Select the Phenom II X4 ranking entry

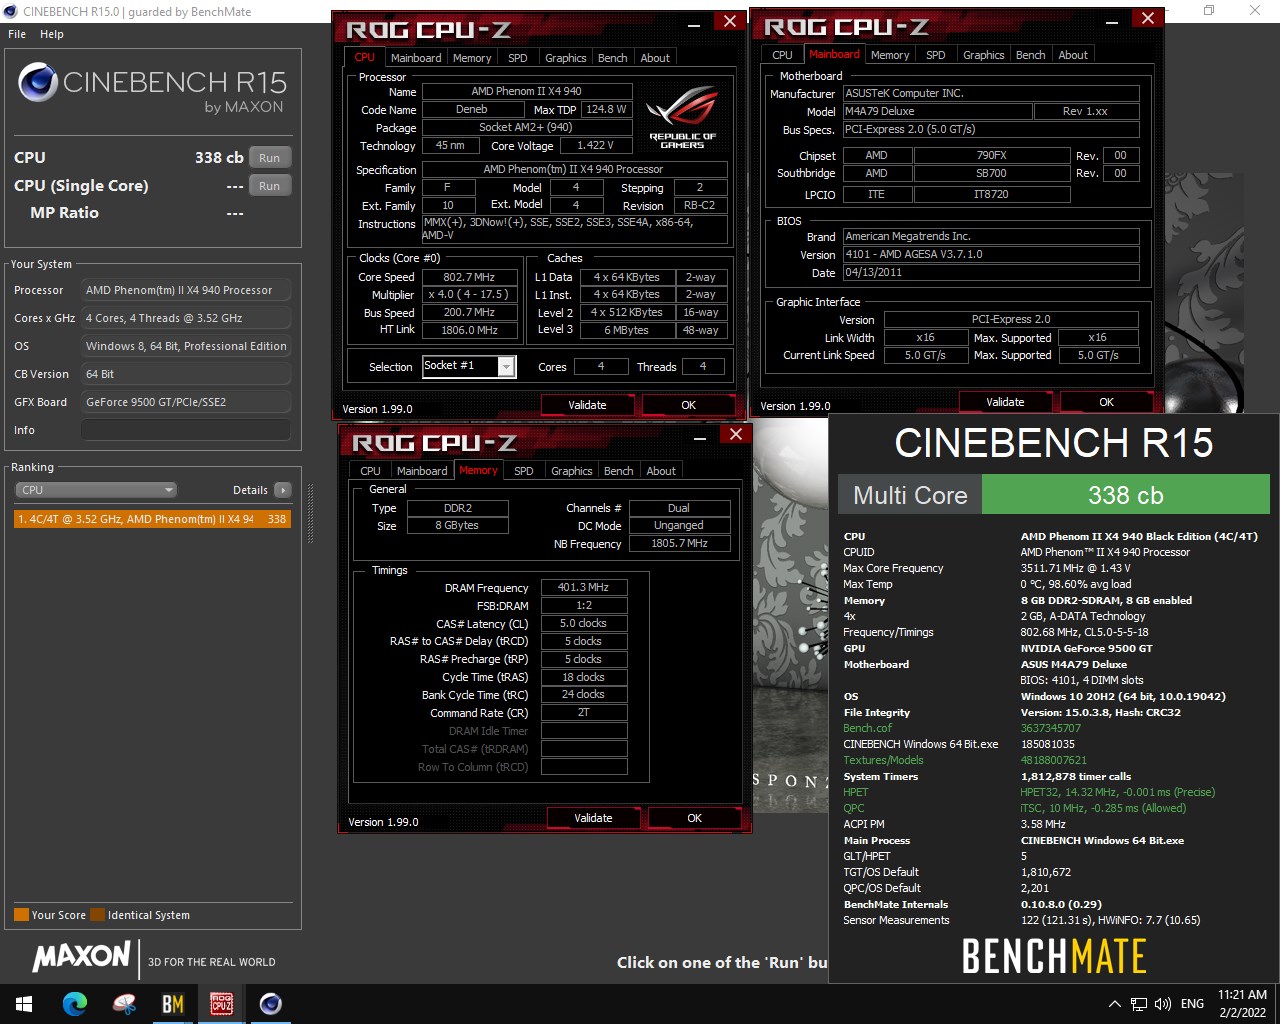coord(152,519)
